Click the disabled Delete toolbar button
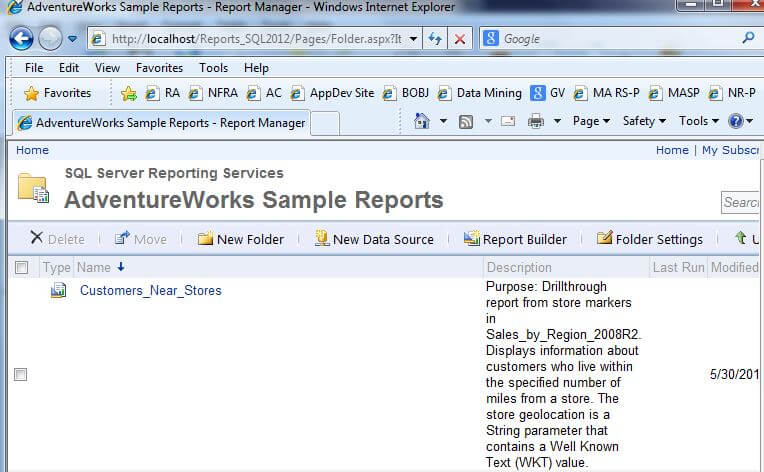 pyautogui.click(x=57, y=239)
